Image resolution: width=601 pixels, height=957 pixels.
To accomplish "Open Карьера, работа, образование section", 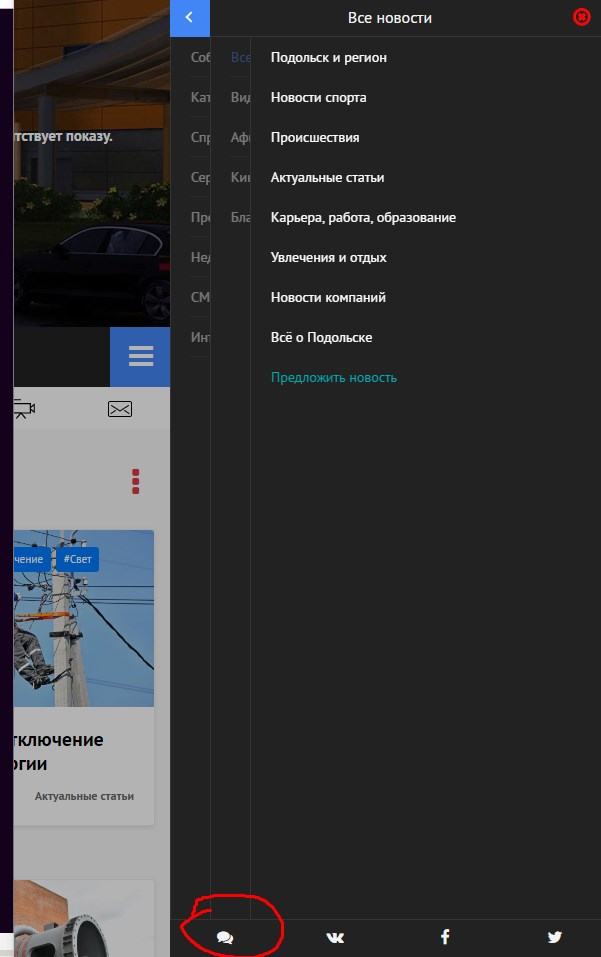I will click(363, 218).
